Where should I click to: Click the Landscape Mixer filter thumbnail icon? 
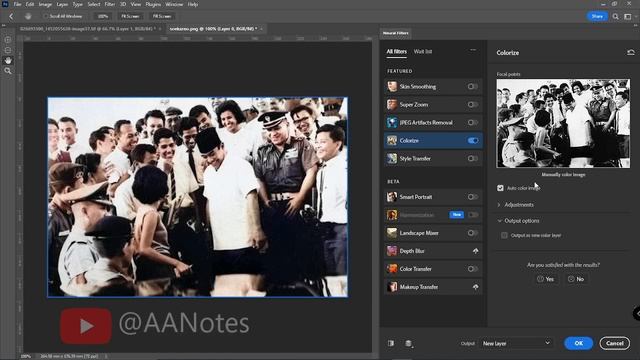[392, 233]
